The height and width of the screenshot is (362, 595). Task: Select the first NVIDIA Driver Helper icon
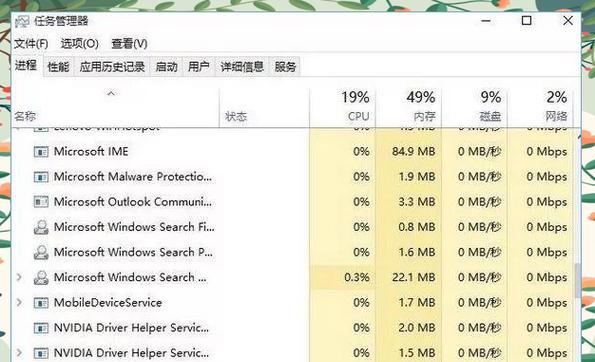point(41,328)
